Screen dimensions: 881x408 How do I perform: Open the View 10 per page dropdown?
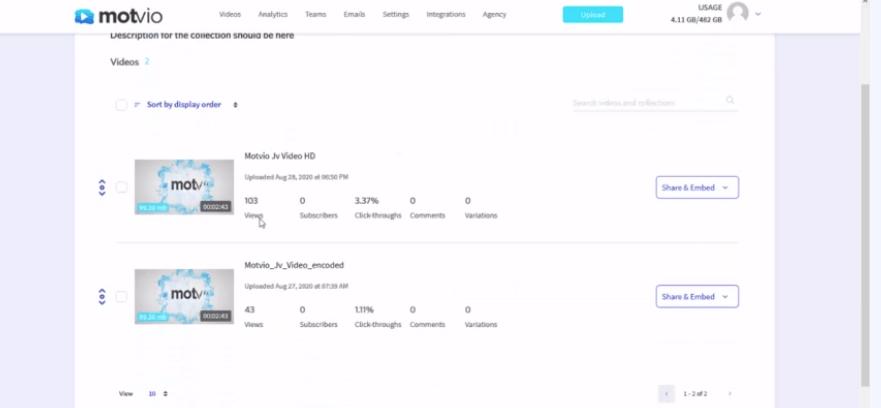coord(157,393)
